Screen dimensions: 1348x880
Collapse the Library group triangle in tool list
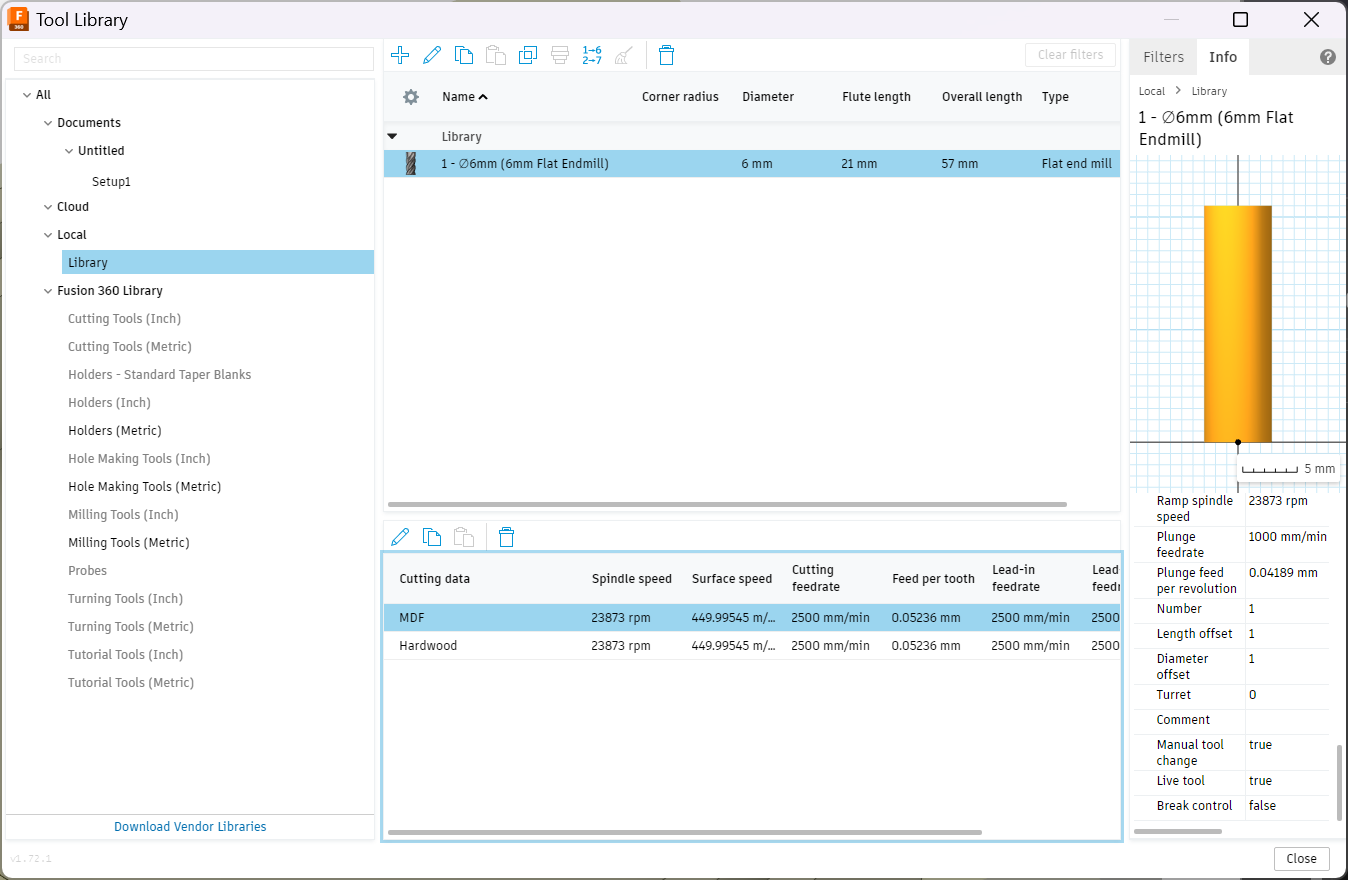click(x=392, y=136)
